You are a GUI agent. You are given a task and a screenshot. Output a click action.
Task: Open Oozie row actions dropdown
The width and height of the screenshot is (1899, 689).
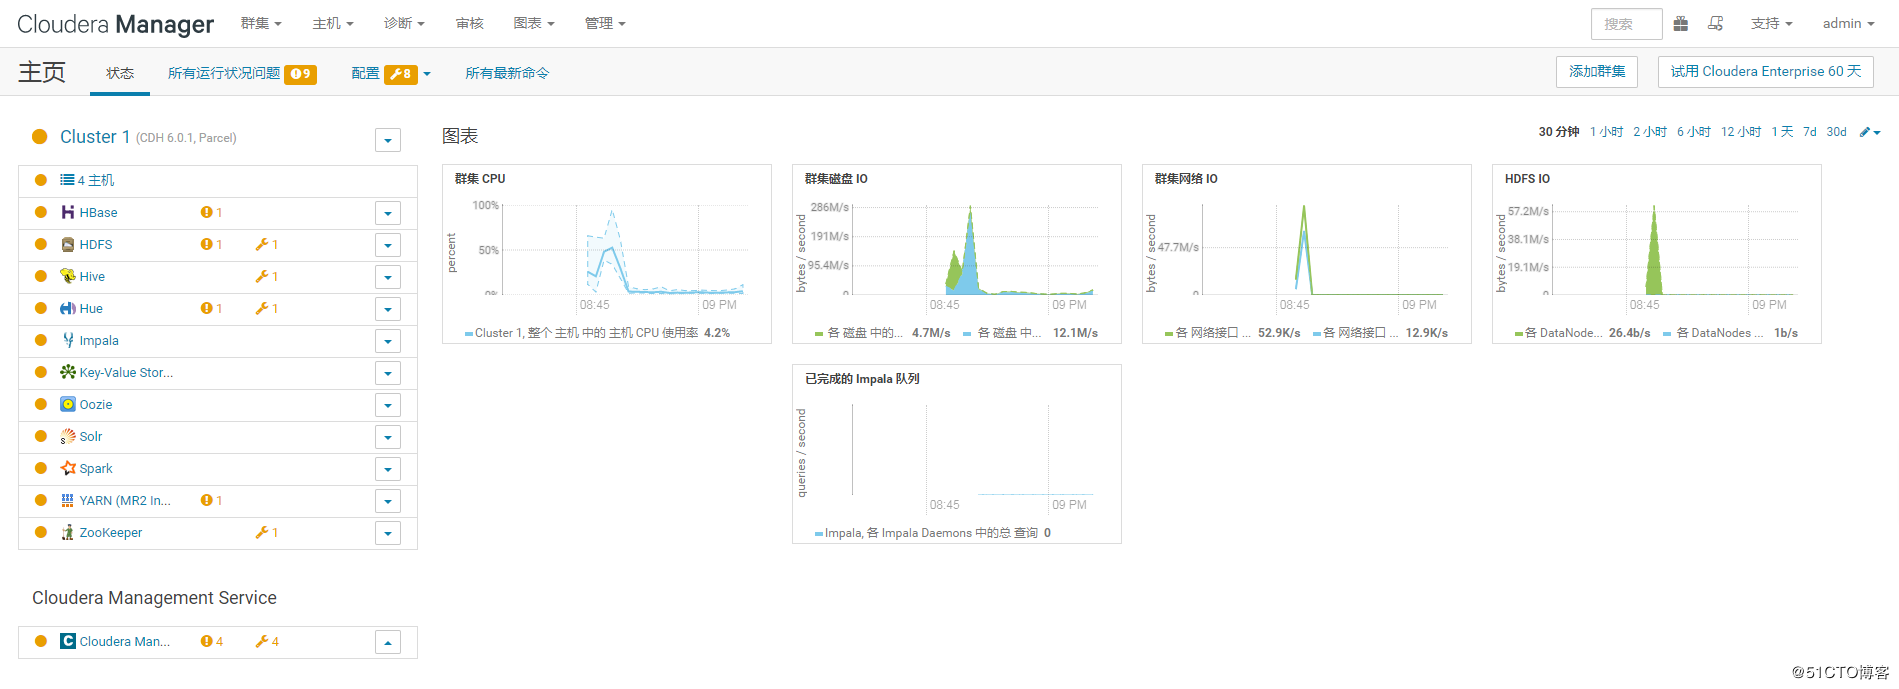[x=388, y=405]
